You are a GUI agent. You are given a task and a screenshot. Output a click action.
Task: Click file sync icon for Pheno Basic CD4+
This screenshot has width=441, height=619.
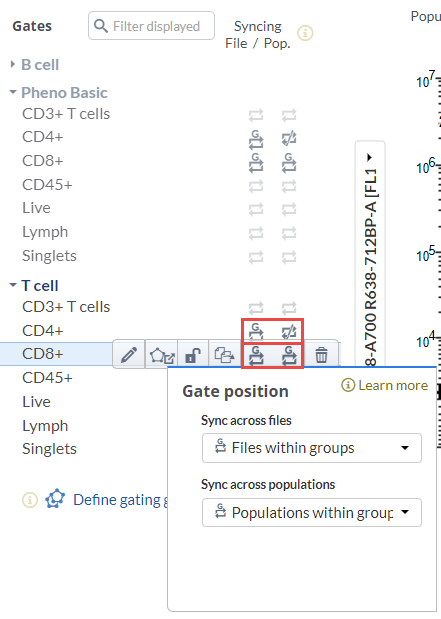(256, 139)
